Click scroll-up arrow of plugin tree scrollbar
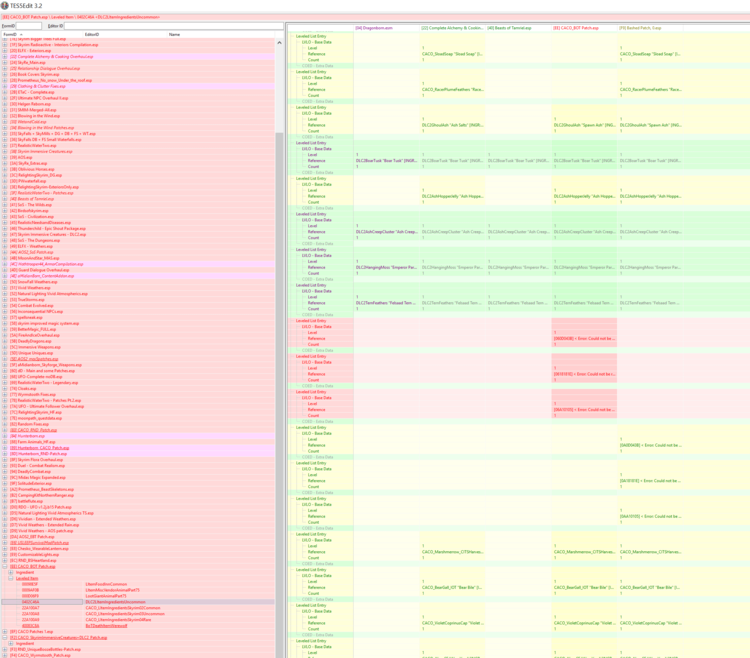The width and height of the screenshot is (750, 658). (279, 43)
